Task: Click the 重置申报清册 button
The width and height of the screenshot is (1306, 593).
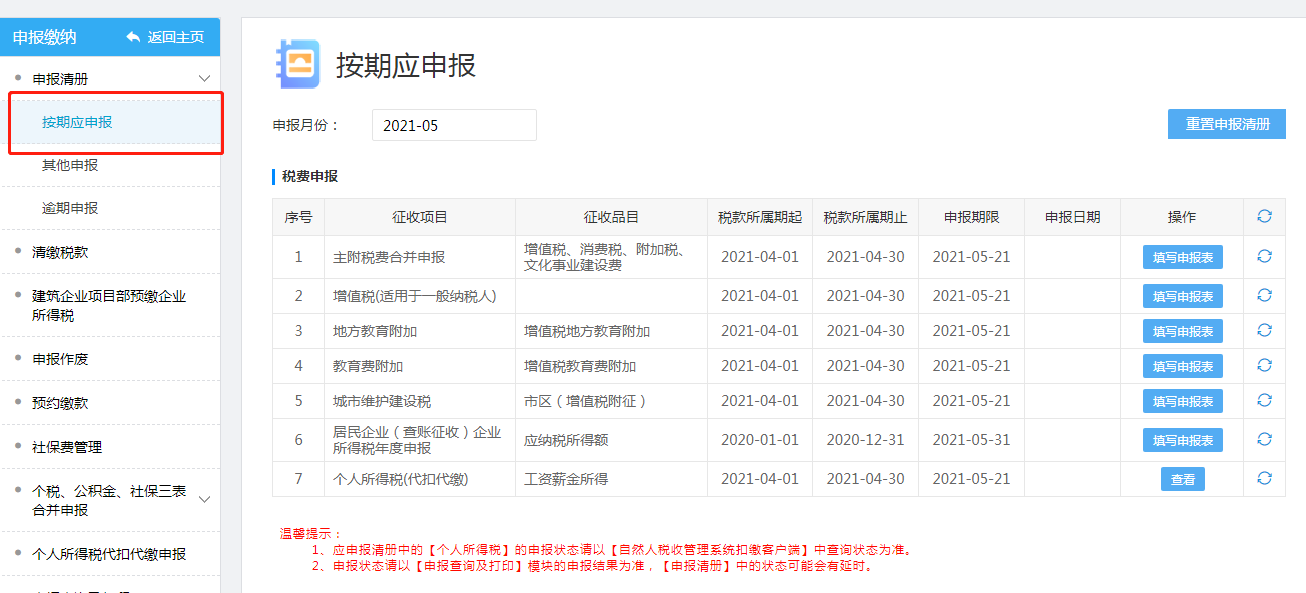Action: [1227, 124]
